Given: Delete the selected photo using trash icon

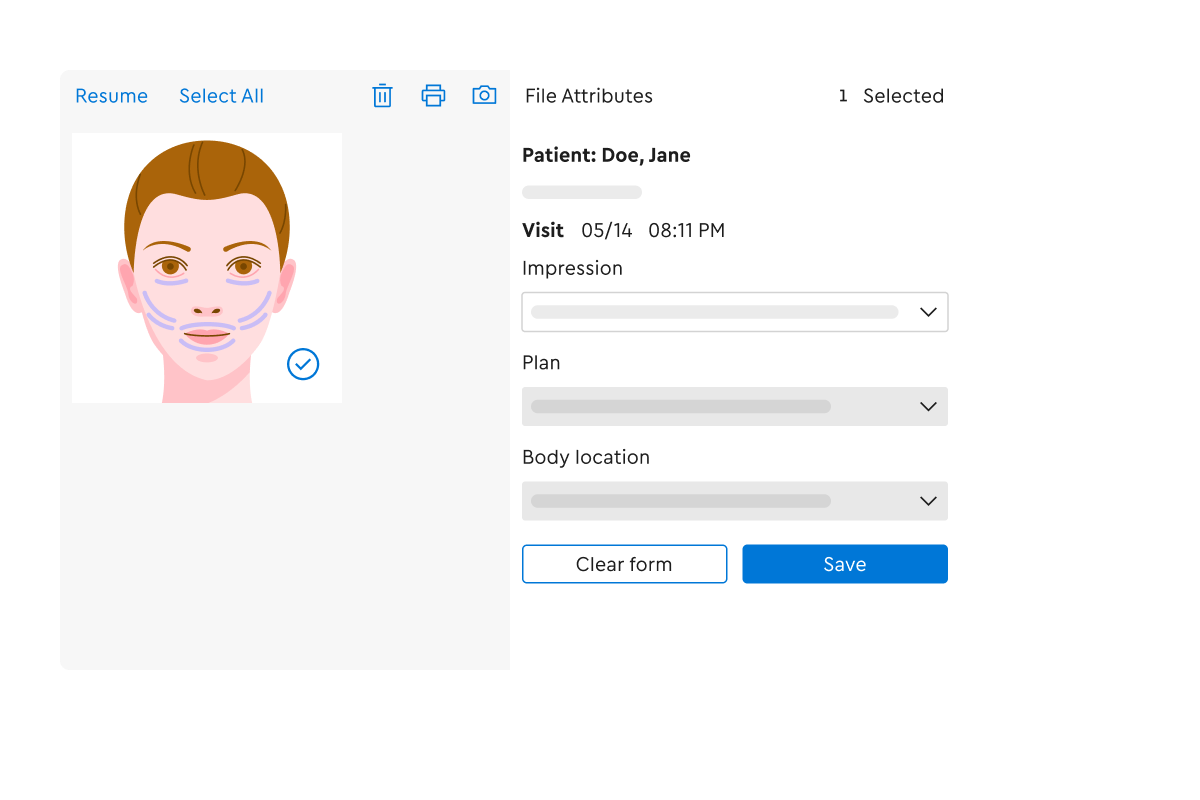Looking at the screenshot, I should (x=382, y=96).
